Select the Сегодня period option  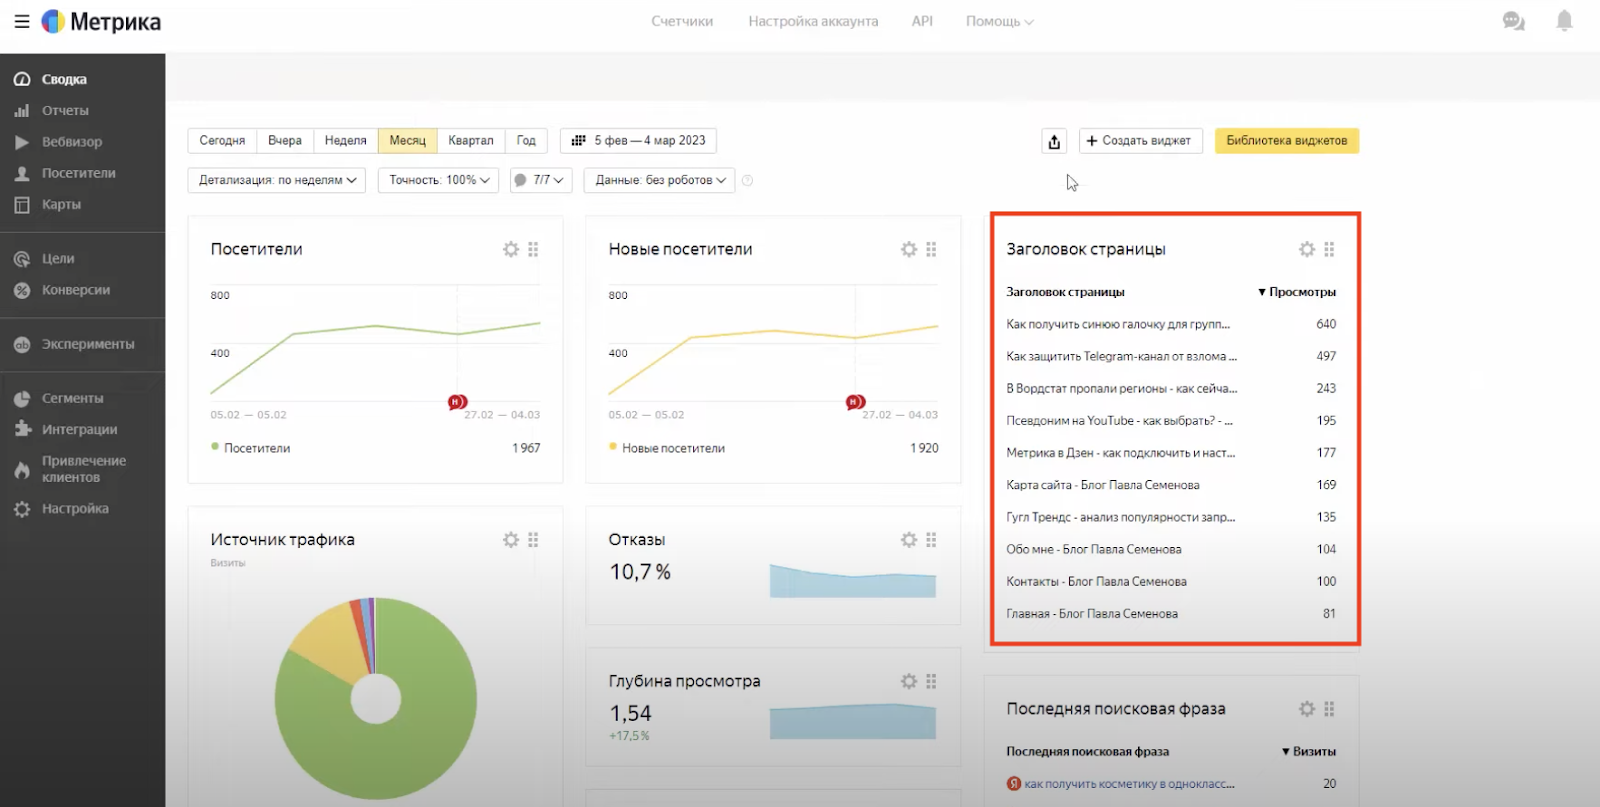pyautogui.click(x=222, y=141)
